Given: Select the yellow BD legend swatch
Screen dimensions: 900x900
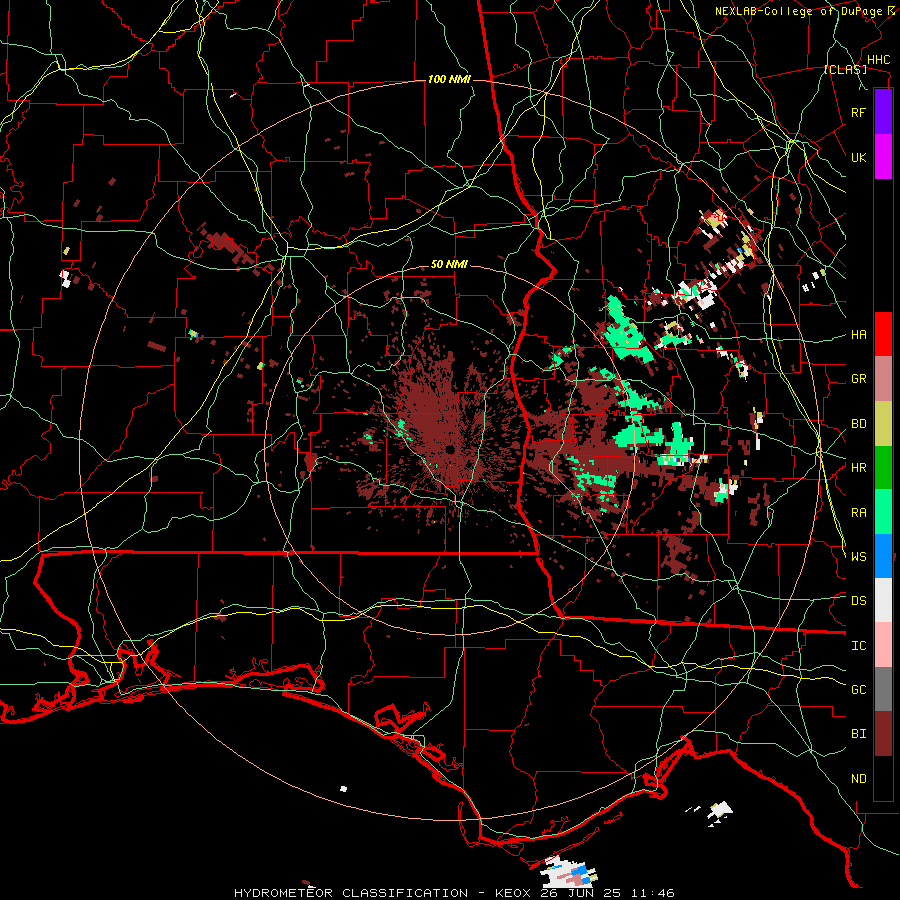Looking at the screenshot, I should tap(883, 424).
